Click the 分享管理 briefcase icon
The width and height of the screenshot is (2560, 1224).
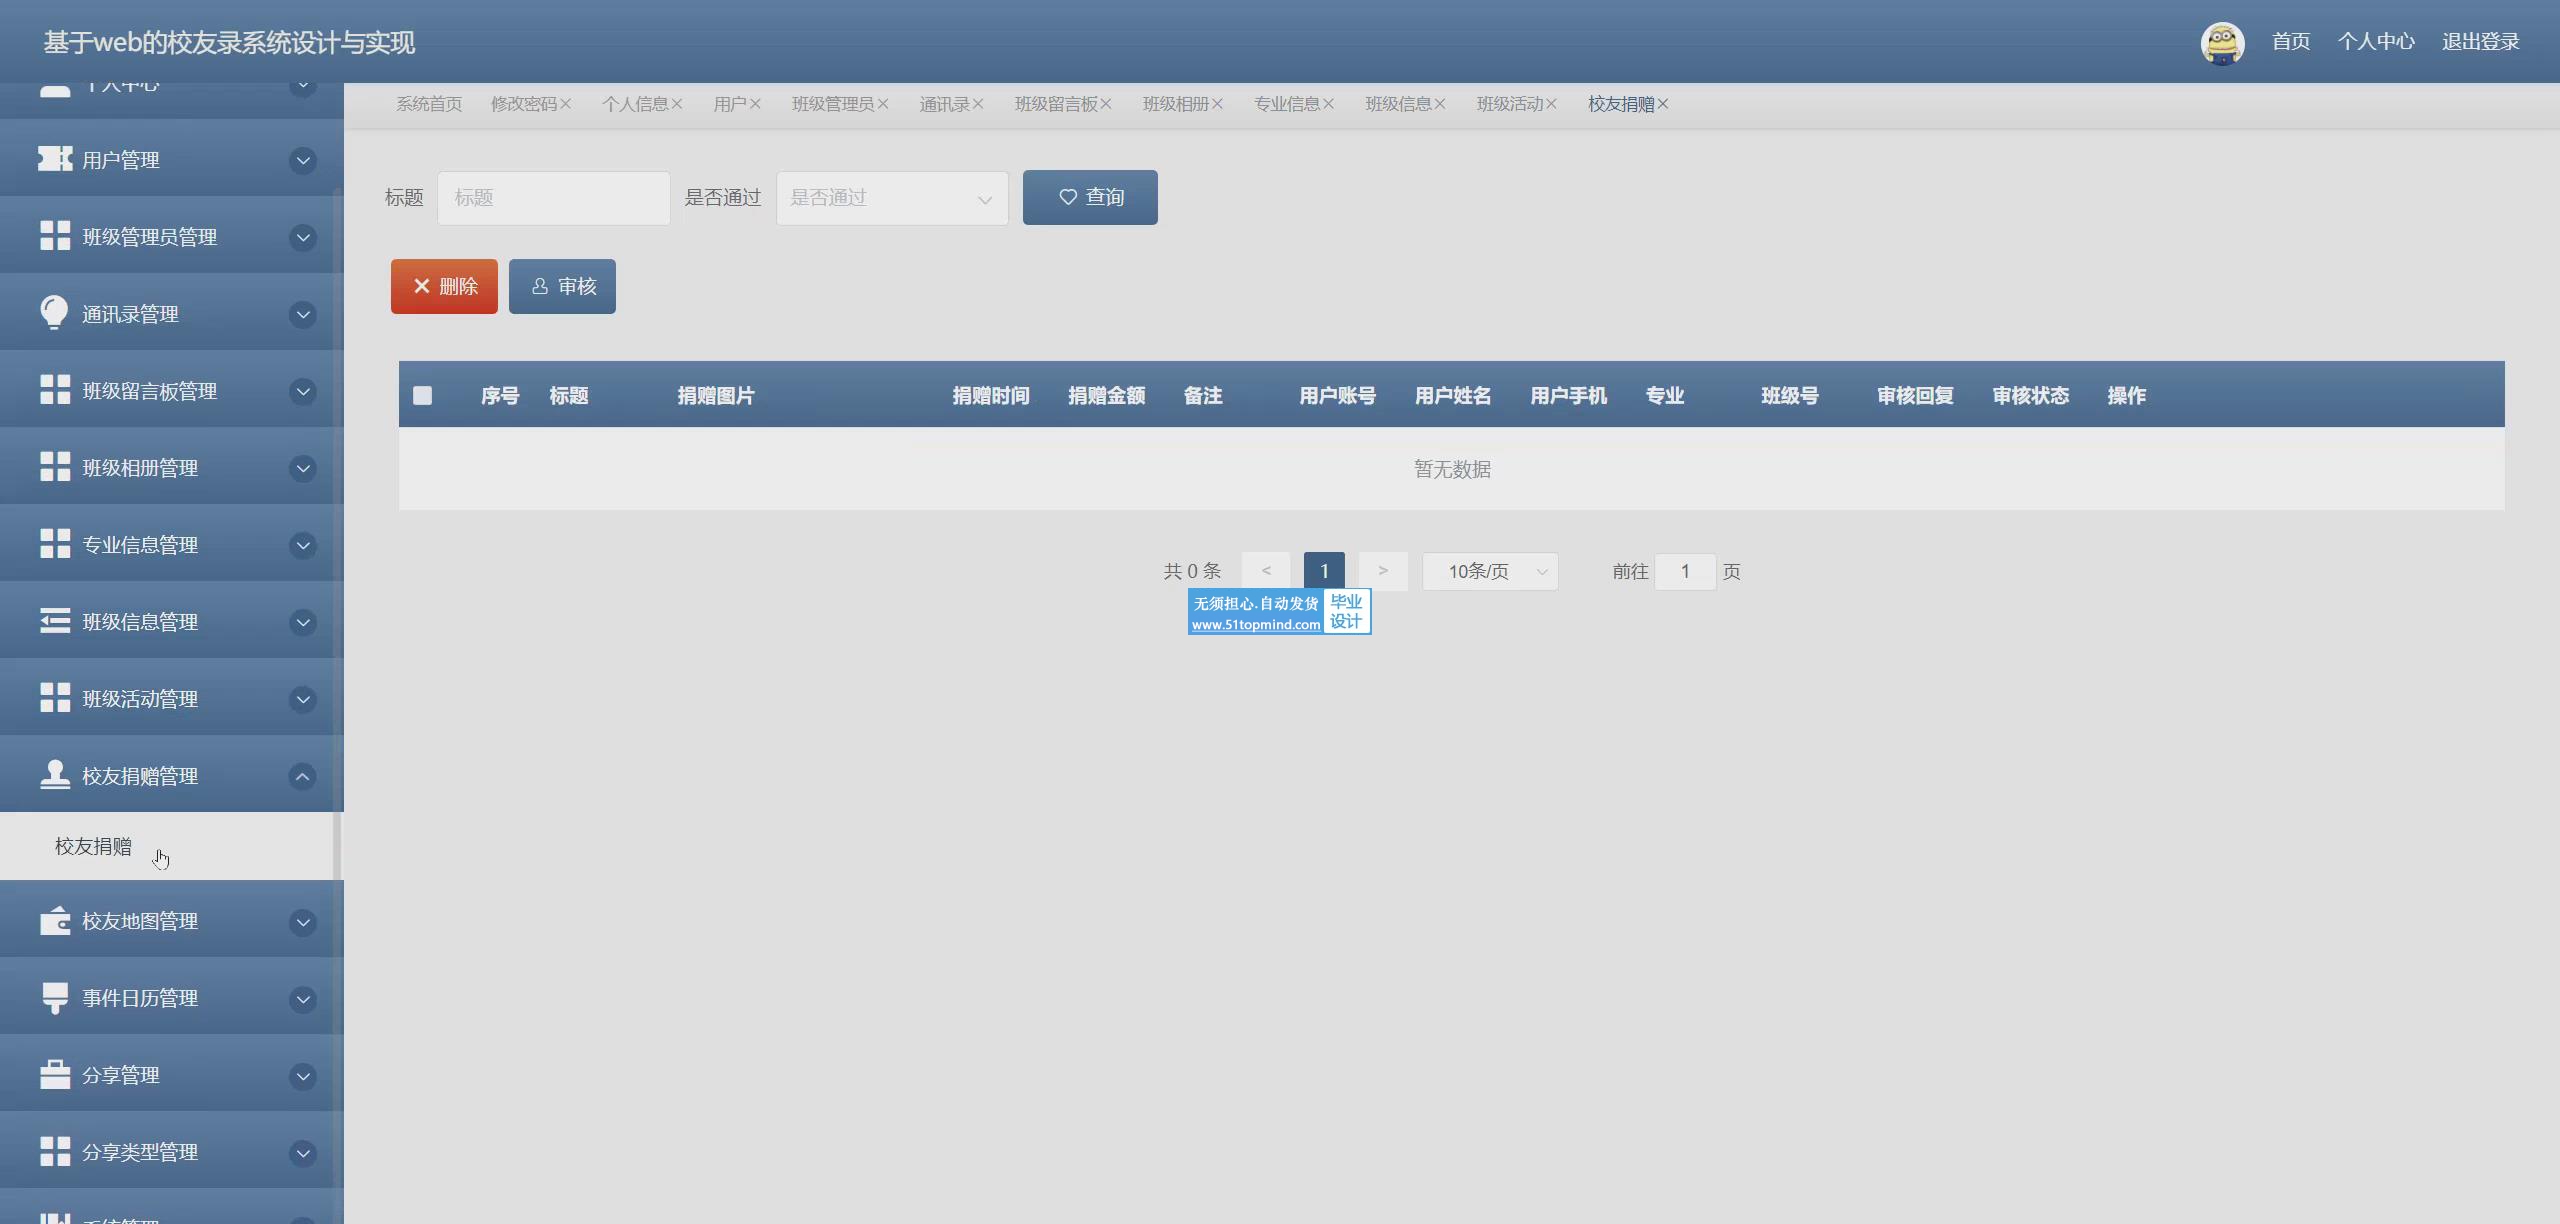[x=55, y=1074]
